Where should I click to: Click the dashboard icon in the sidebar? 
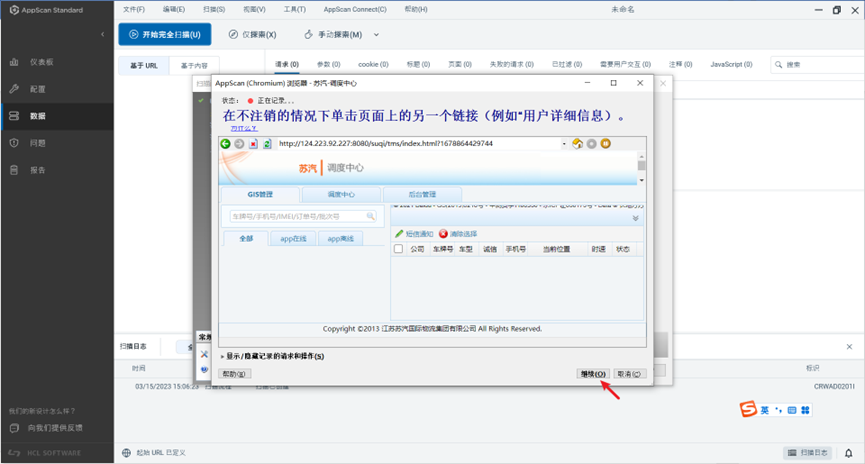14,62
